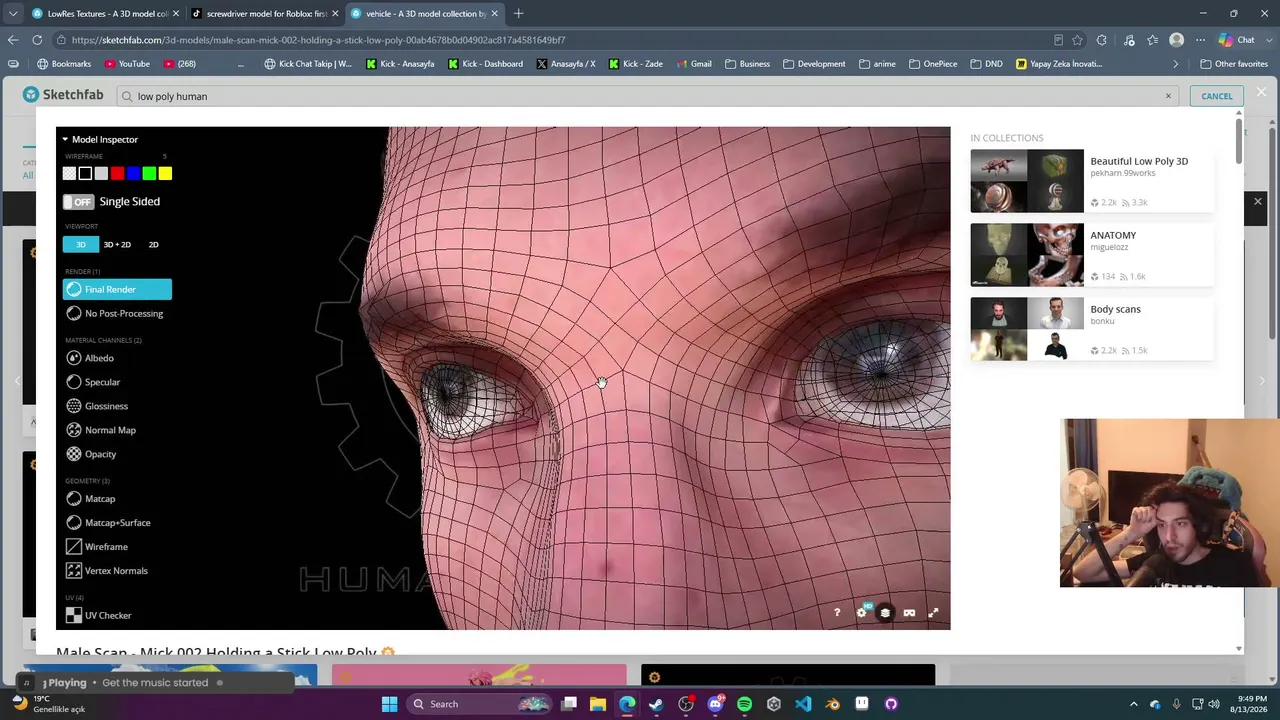The image size is (1280, 720).
Task: Expand the bookmarks bar overflow chevron
Action: [x=1176, y=64]
